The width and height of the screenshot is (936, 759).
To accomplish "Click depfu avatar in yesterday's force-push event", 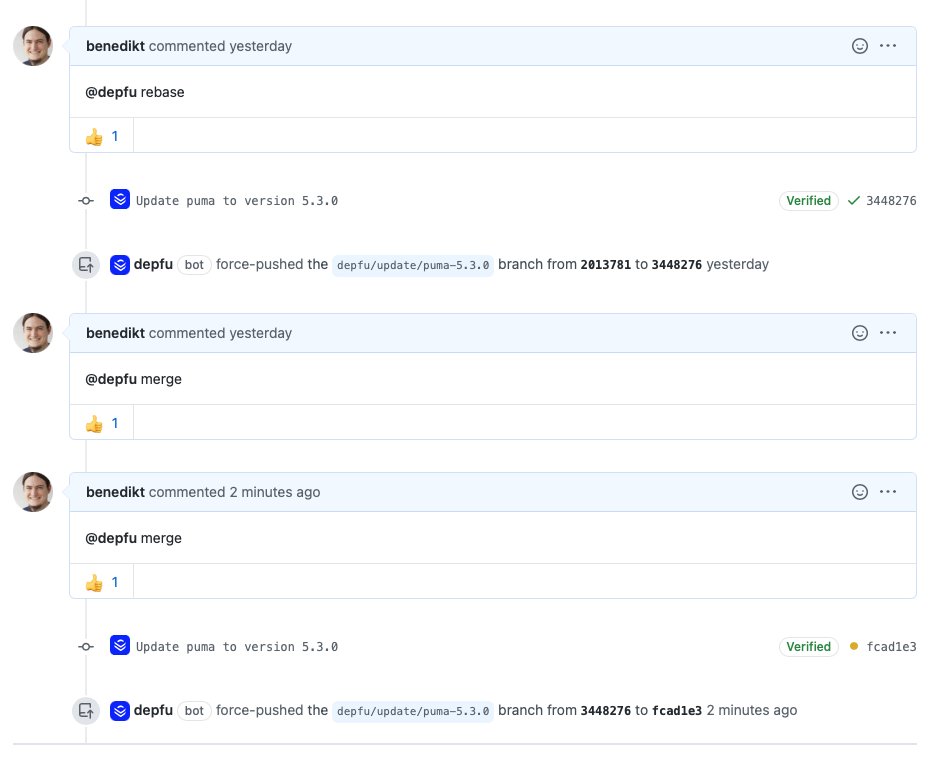I will pos(120,265).
